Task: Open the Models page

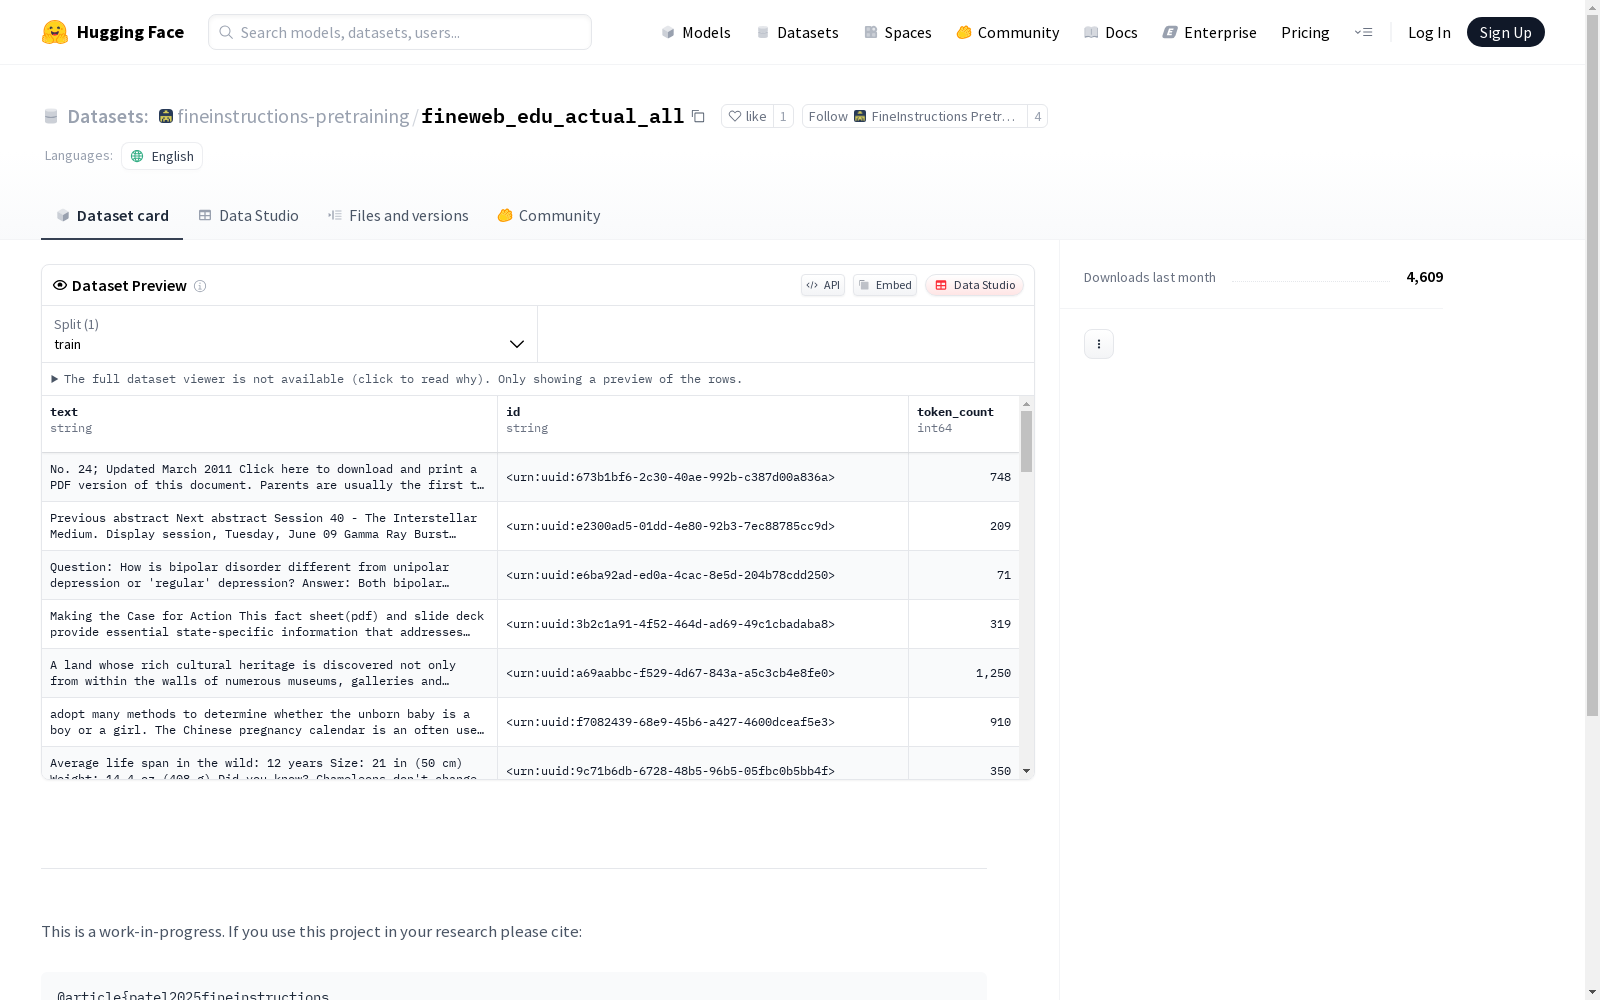Action: coord(696,32)
